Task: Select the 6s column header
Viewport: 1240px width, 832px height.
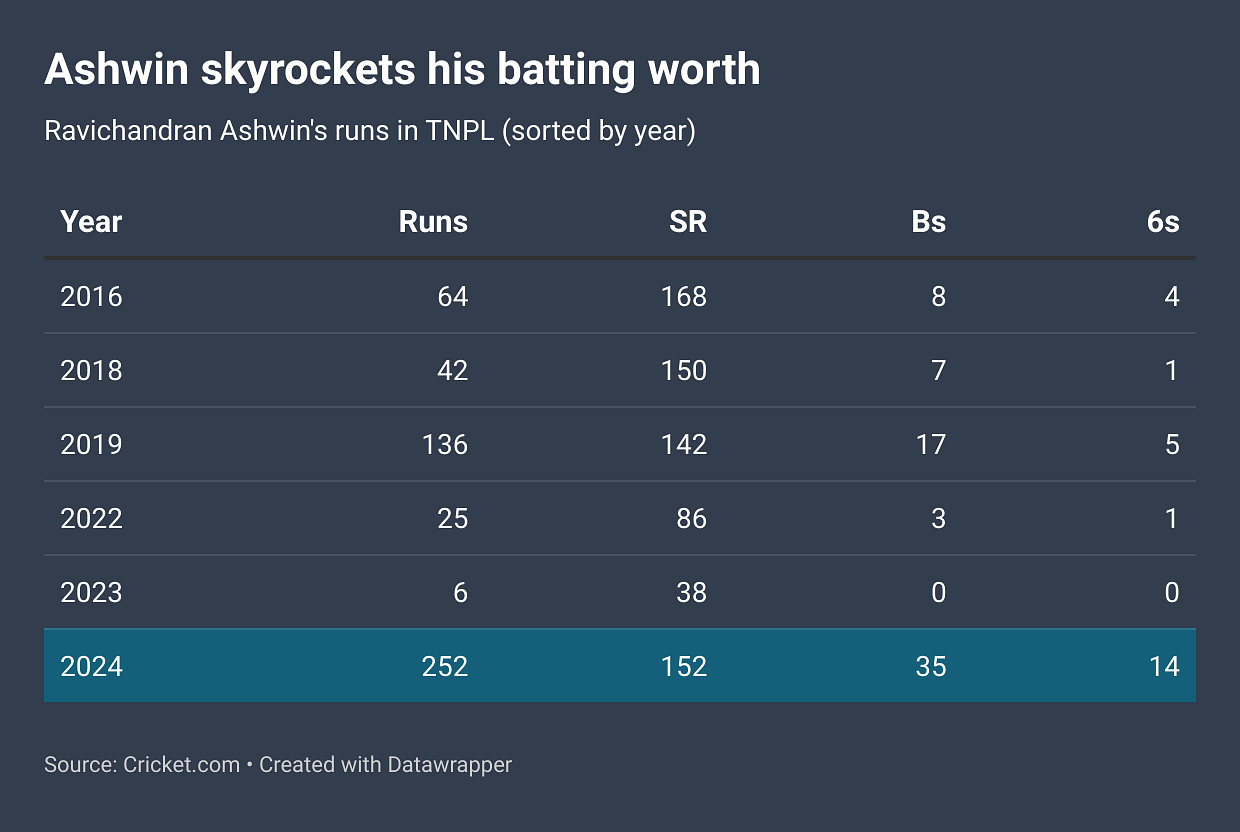Action: [x=1163, y=221]
